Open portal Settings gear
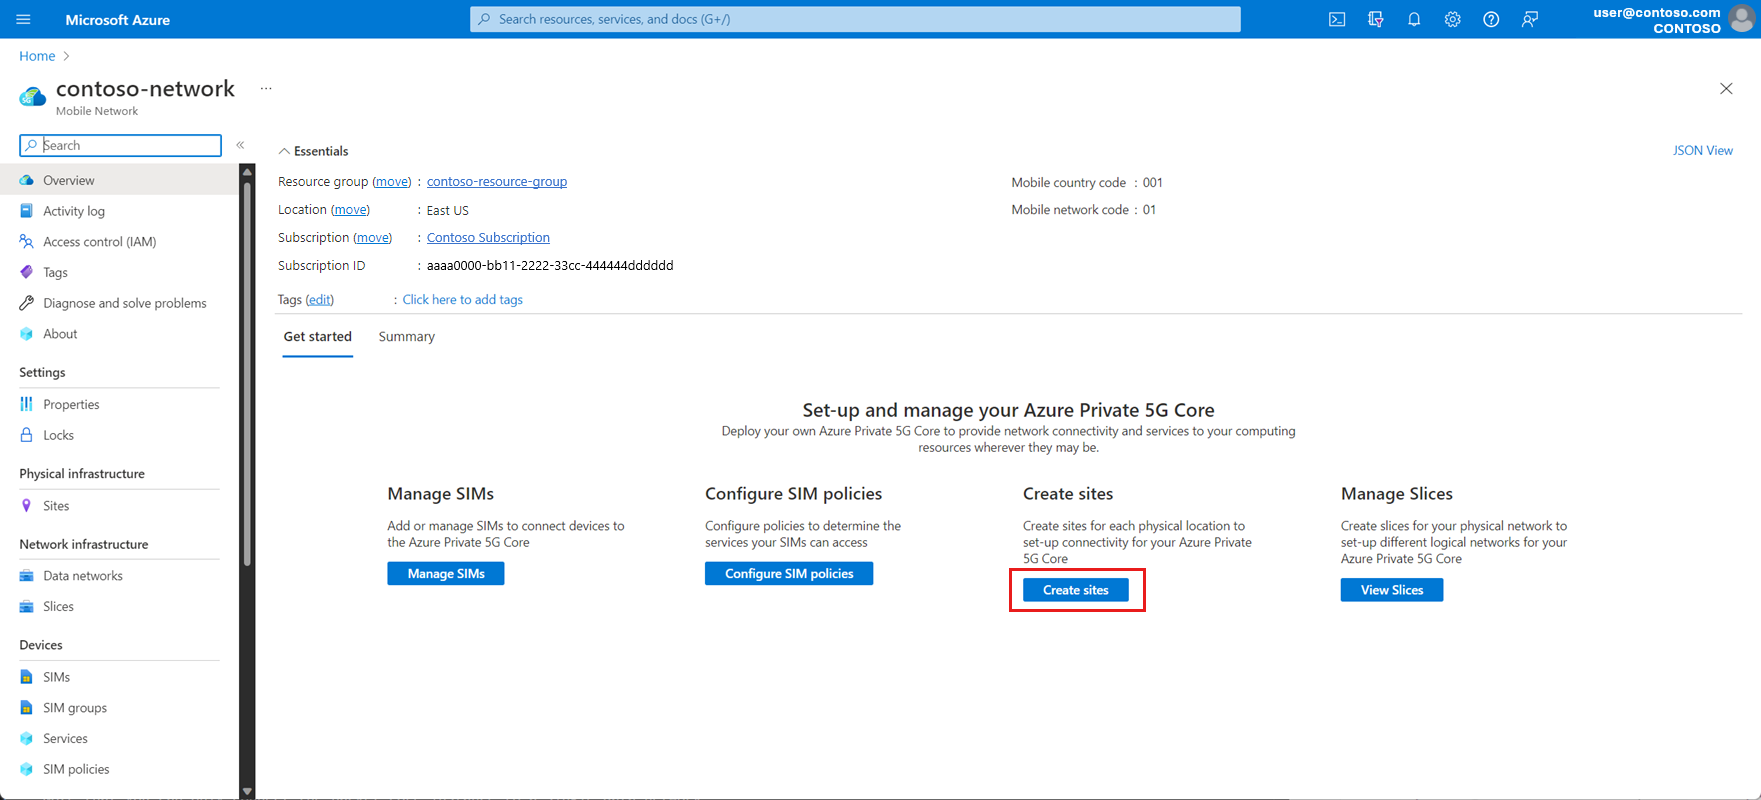 click(1452, 19)
